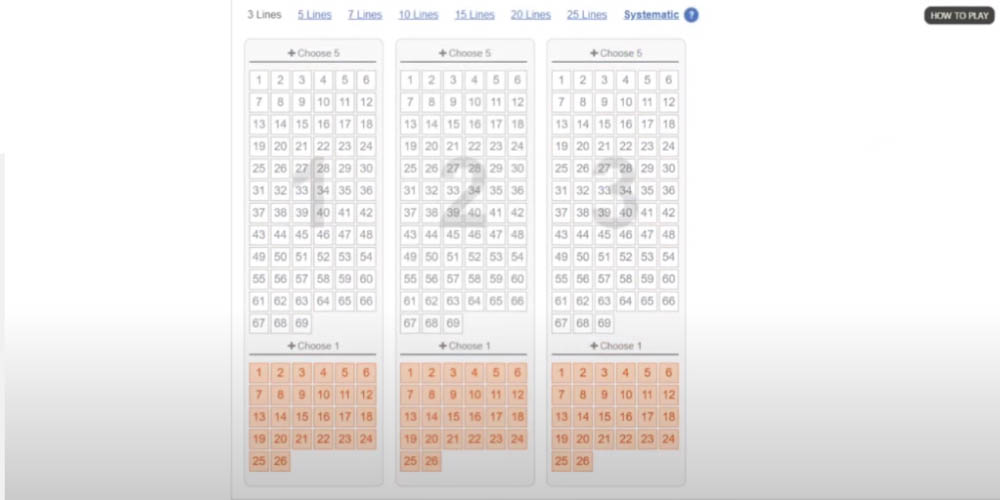Select orange bonus ball 13 in first line

click(x=259, y=417)
